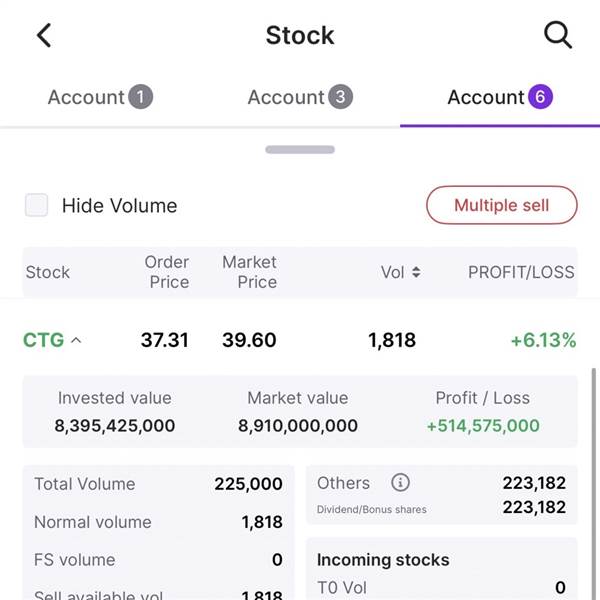Tap the PROFIT/LOSS column header

(521, 272)
